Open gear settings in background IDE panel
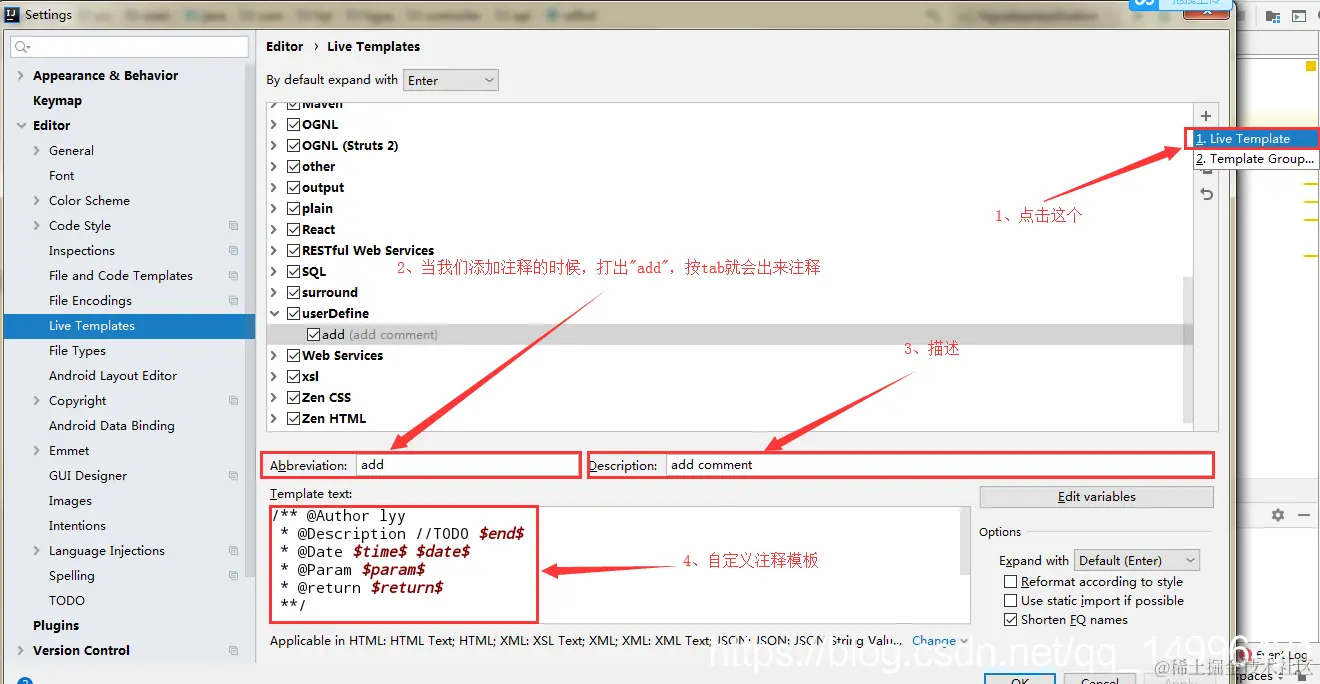Viewport: 1320px width, 684px height. pyautogui.click(x=1278, y=515)
